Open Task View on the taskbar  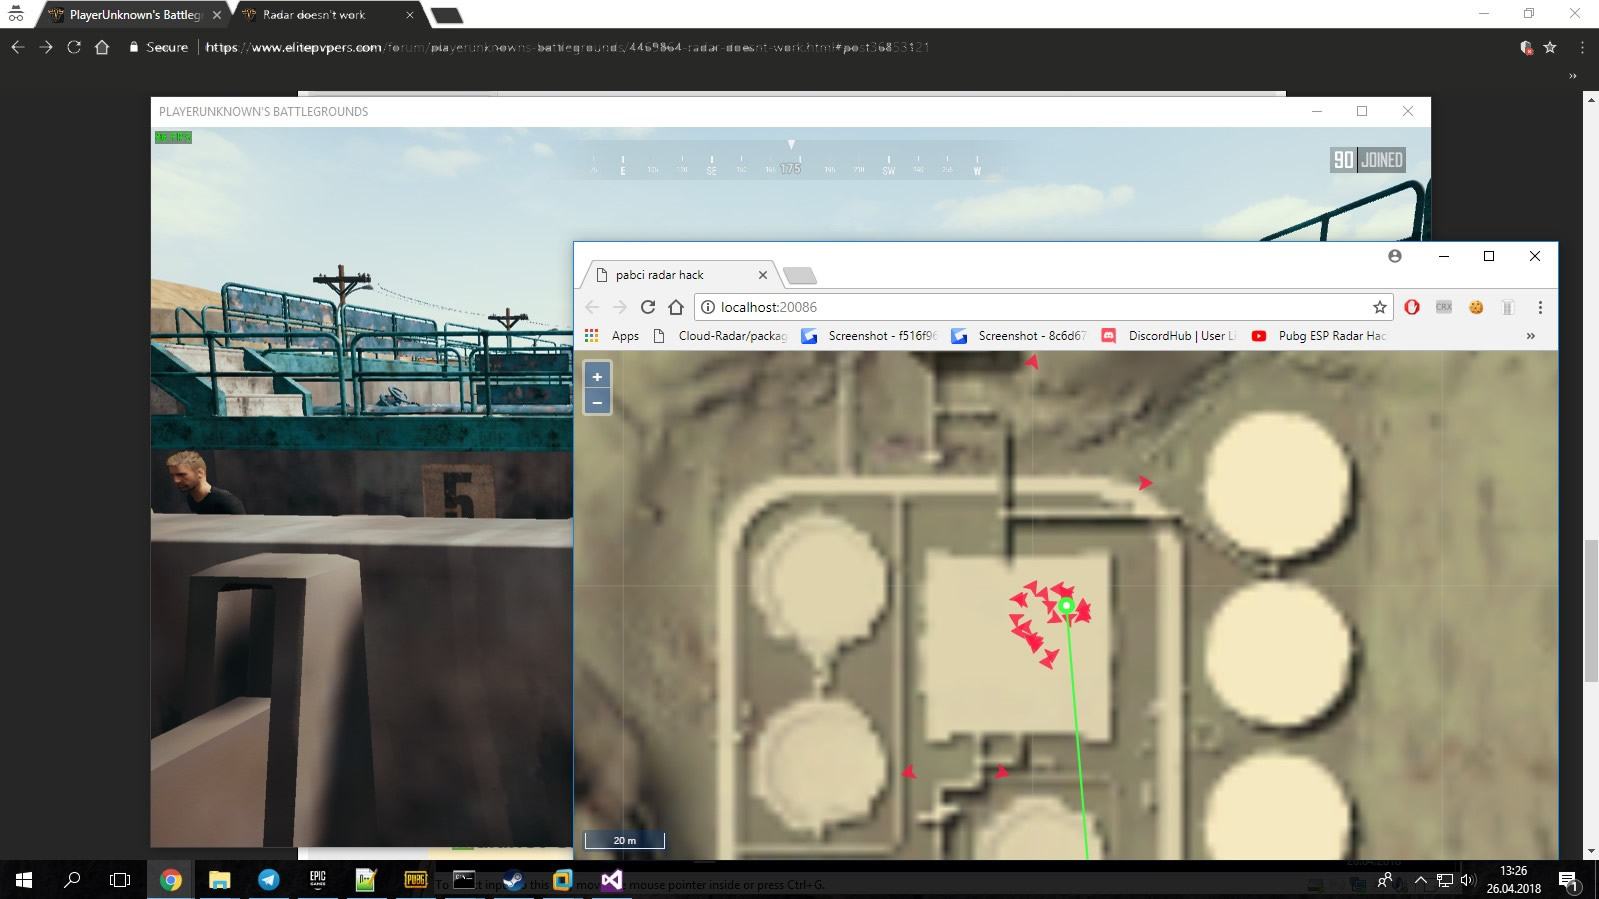(x=120, y=880)
